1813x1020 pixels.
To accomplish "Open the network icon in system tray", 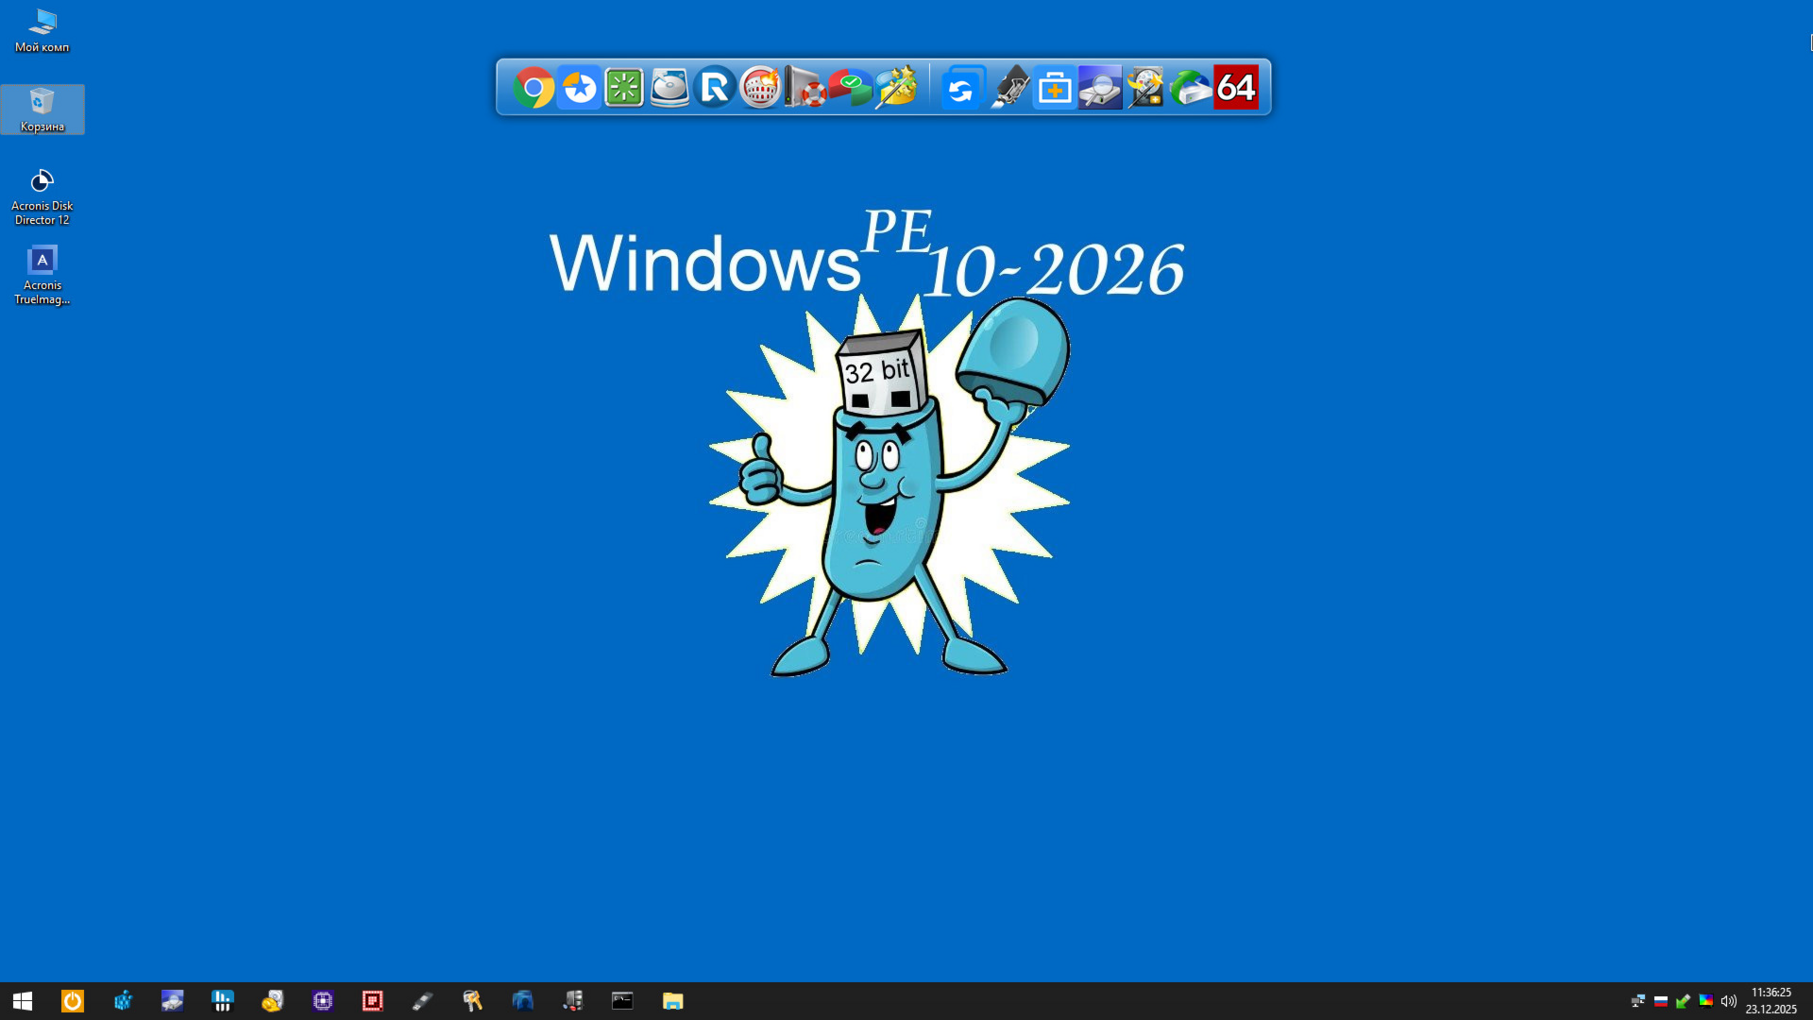I will [1638, 1001].
